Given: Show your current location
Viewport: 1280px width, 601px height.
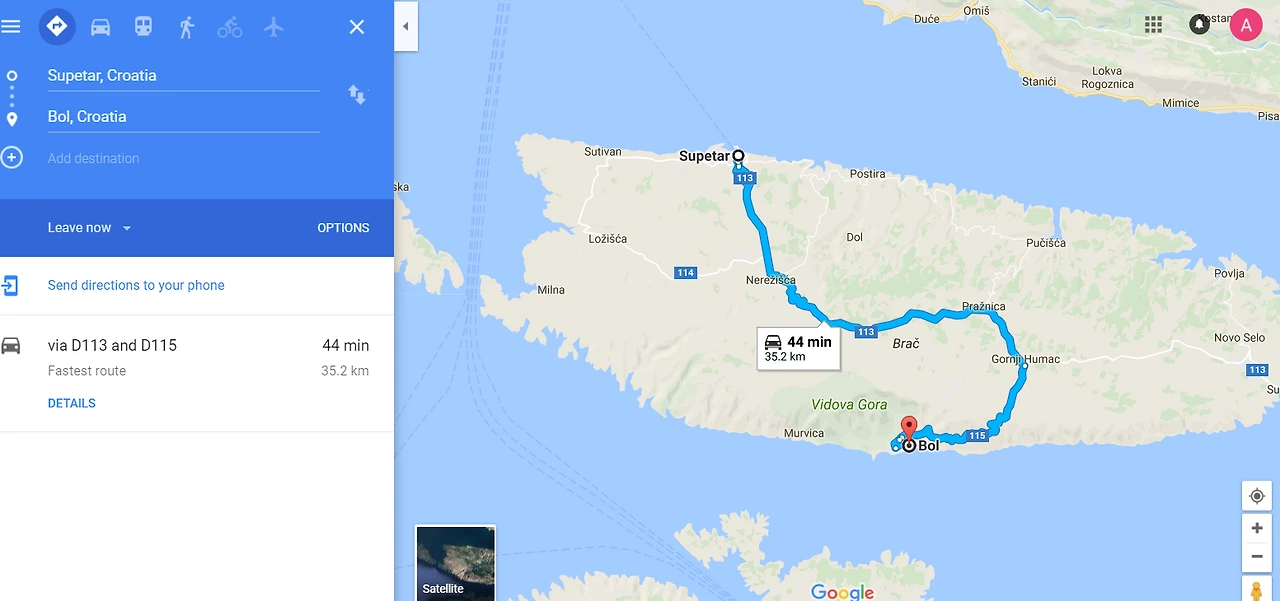Looking at the screenshot, I should click(x=1257, y=496).
